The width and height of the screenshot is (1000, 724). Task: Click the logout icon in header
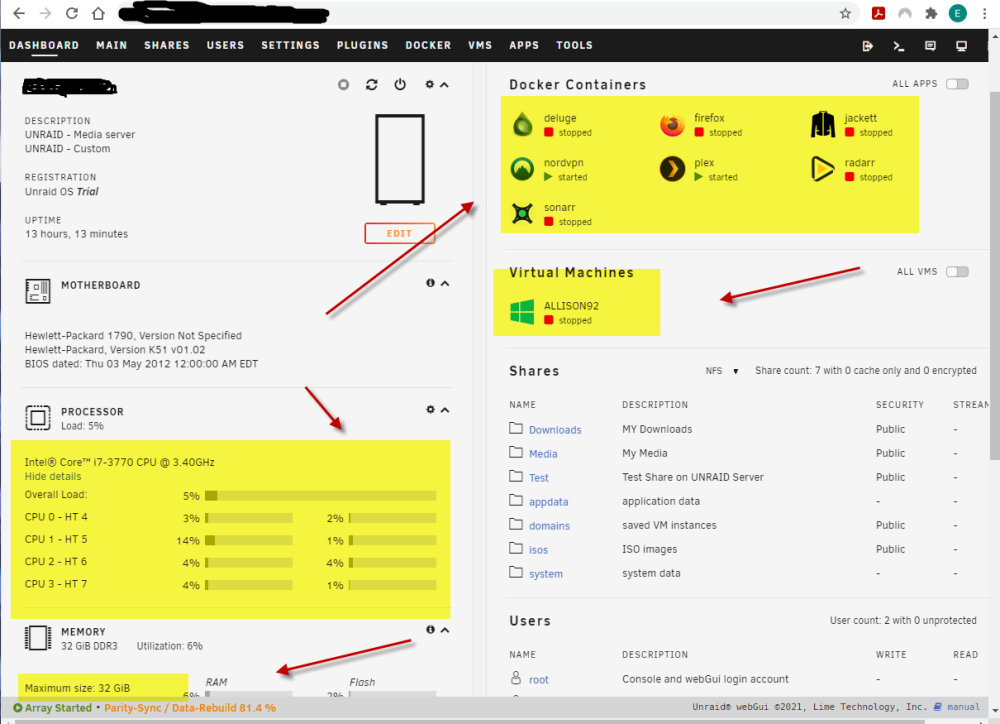[x=867, y=46]
